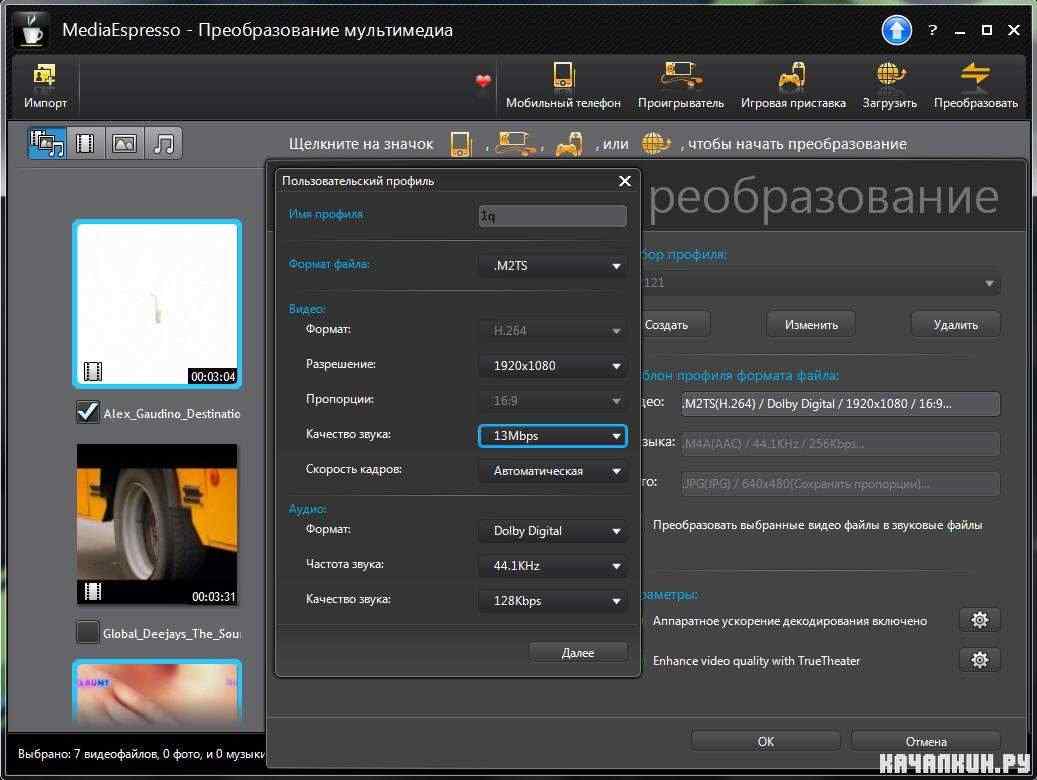Check the Alex_Gaudino_Destination video checkbox
Viewport: 1037px width, 780px height.
pyautogui.click(x=87, y=412)
